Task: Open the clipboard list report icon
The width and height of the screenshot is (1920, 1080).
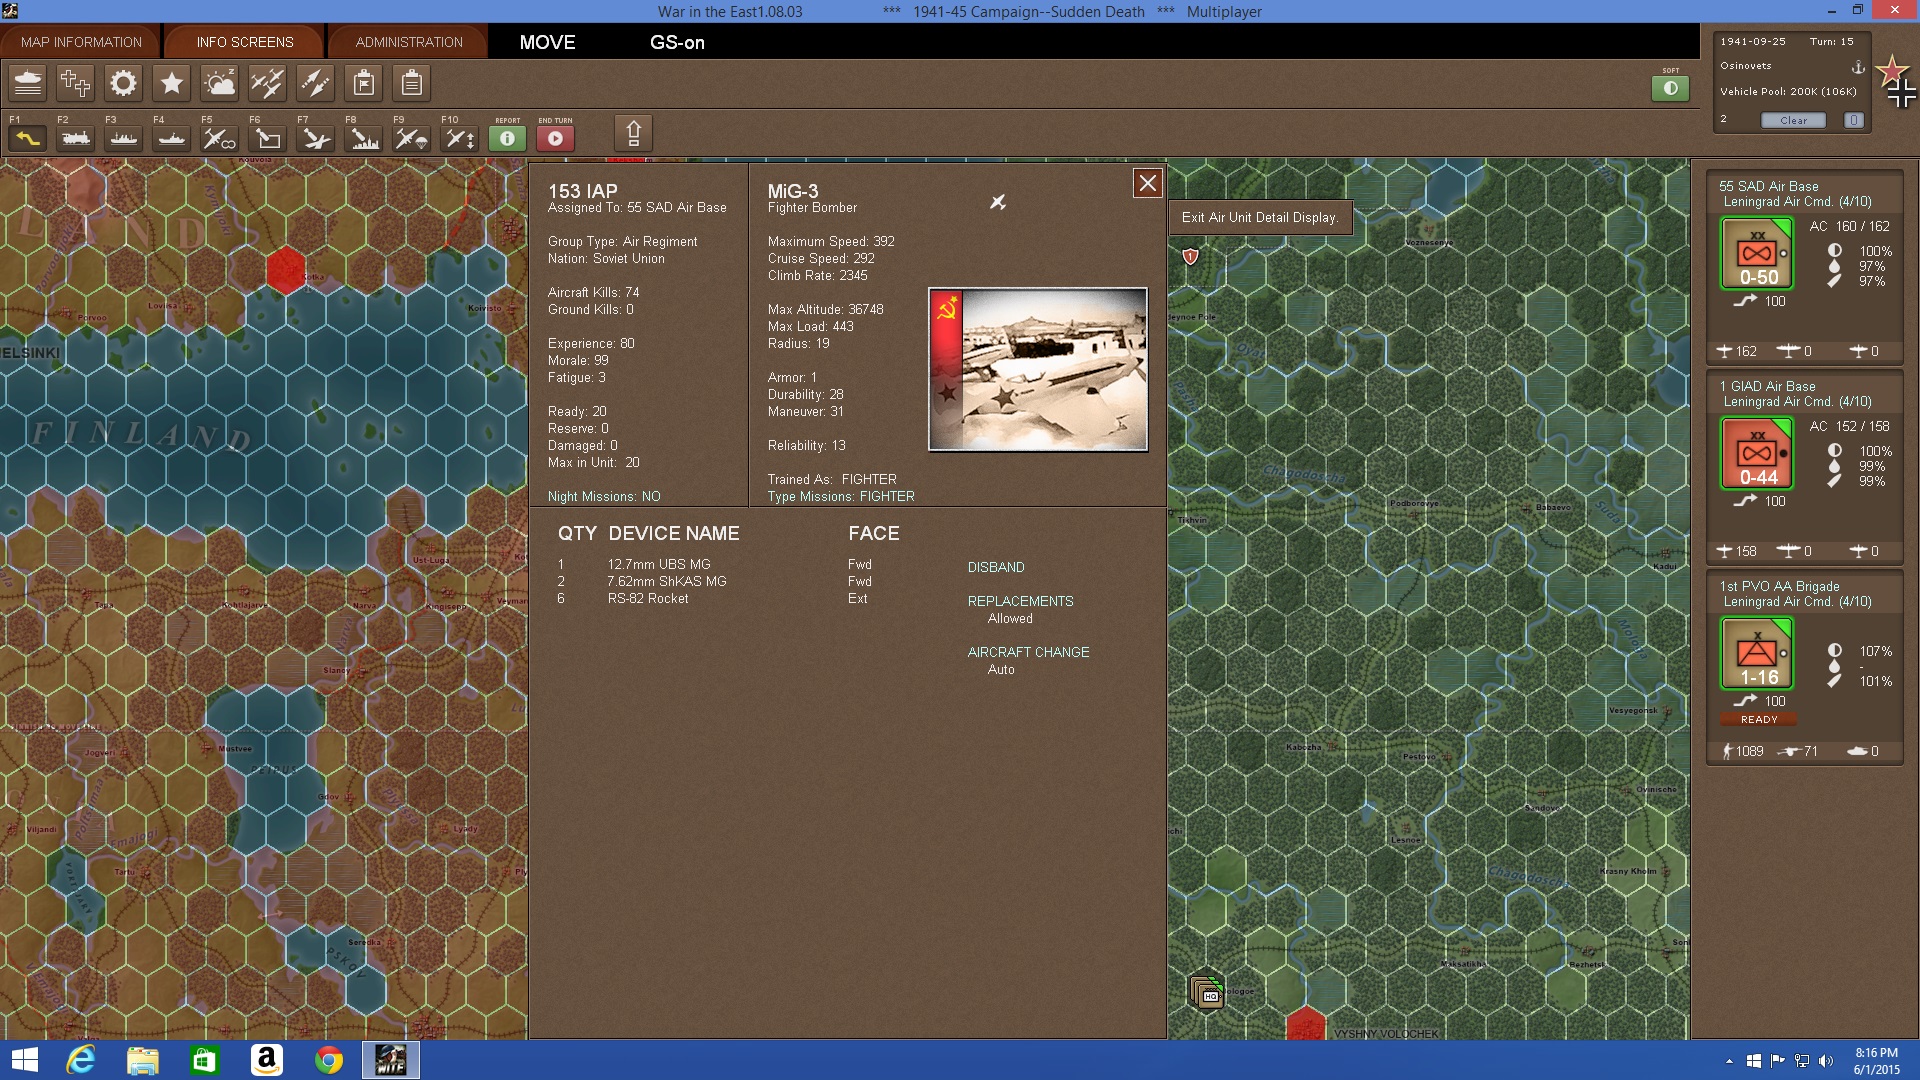Action: tap(411, 83)
